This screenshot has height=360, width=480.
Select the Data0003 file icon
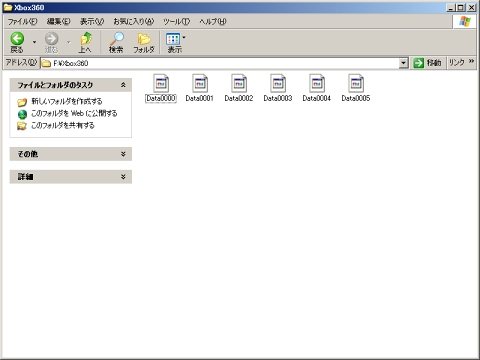point(278,83)
